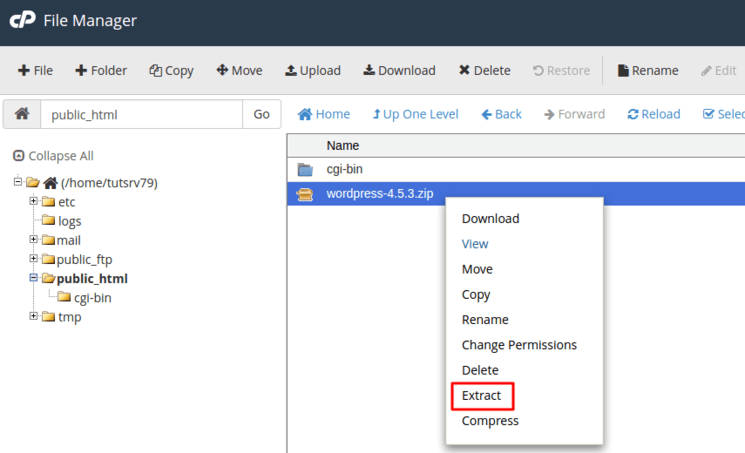Open the logs folder in tree
745x453 pixels.
pos(69,221)
